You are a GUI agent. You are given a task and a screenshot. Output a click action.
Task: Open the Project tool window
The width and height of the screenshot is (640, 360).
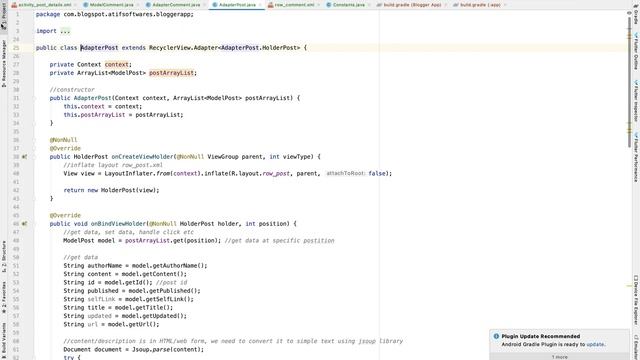point(4,16)
